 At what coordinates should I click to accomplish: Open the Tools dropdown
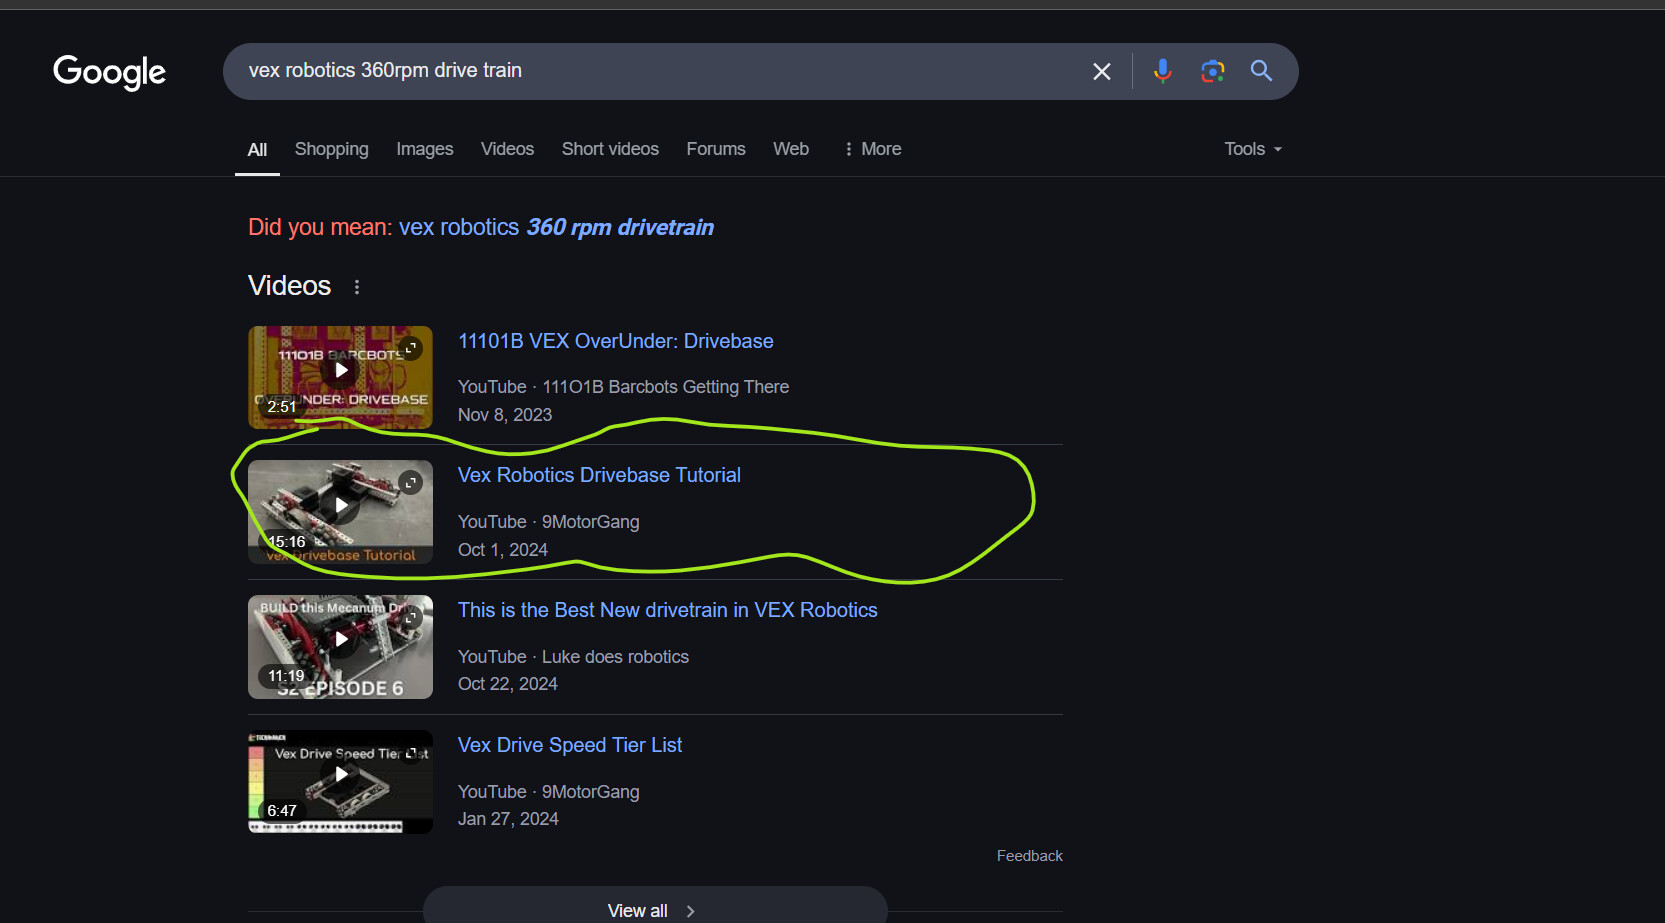click(x=1252, y=149)
